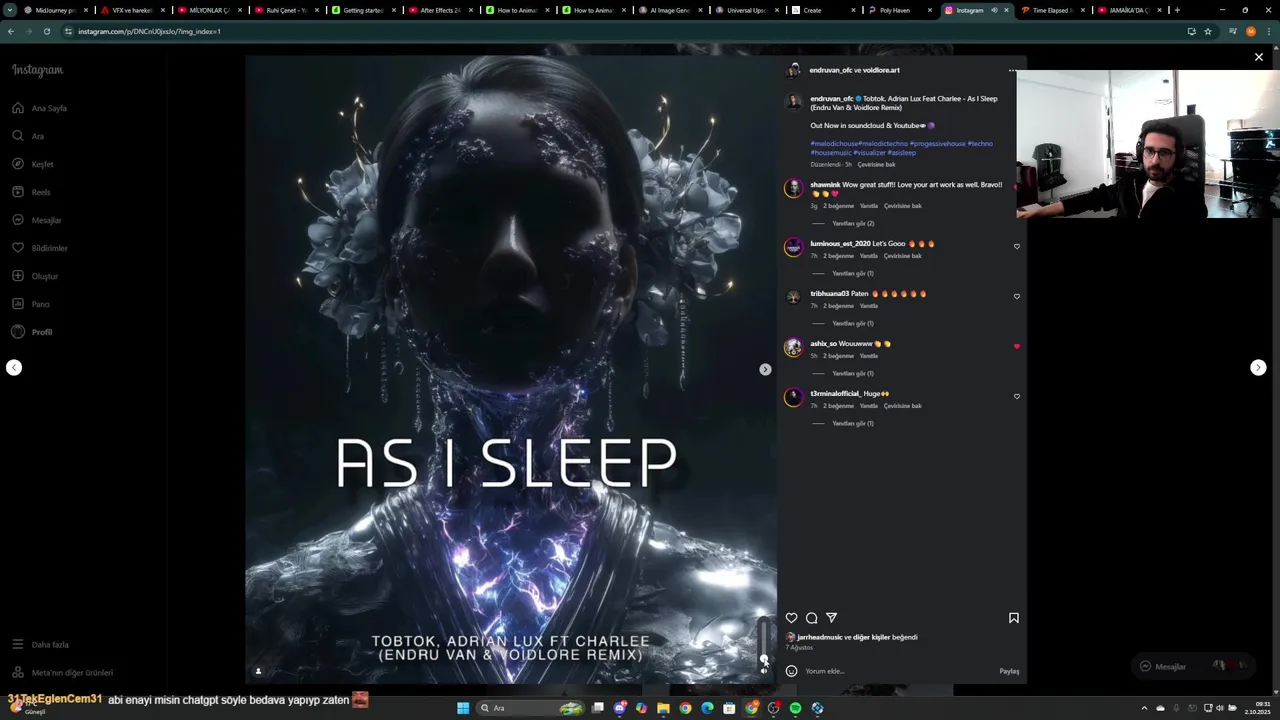This screenshot has width=1280, height=720.
Task: Show hidden system tray icons
Action: point(1144,708)
